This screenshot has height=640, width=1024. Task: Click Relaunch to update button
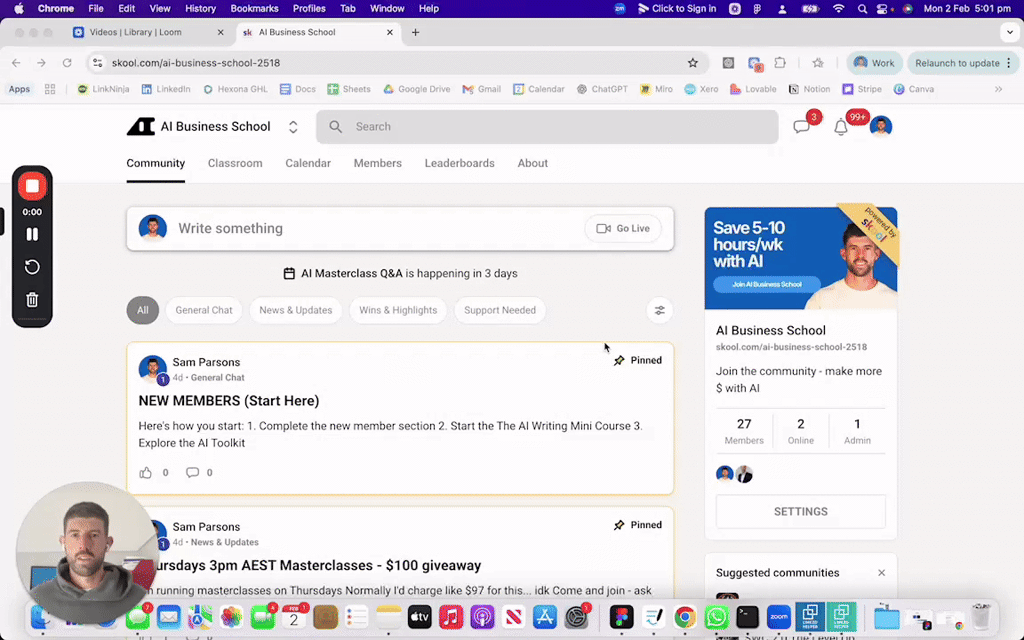(963, 63)
